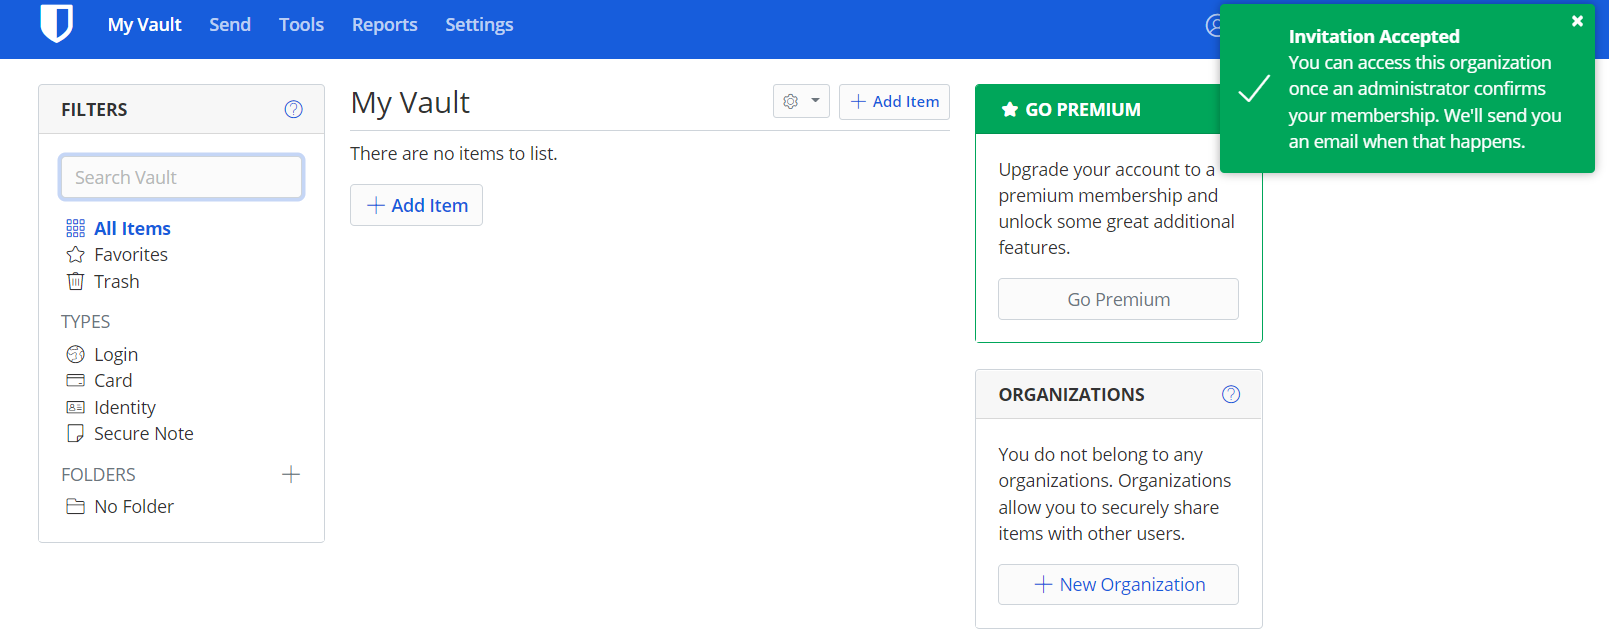Screen dimensions: 1609x644
Task: Focus the Search Vault field
Action: pyautogui.click(x=181, y=177)
